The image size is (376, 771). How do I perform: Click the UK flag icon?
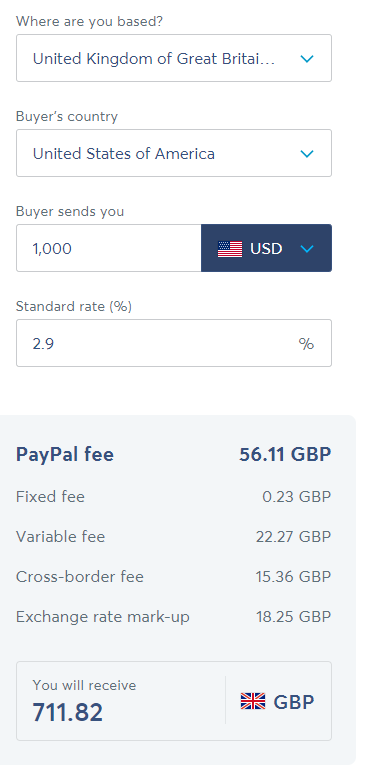(x=253, y=701)
